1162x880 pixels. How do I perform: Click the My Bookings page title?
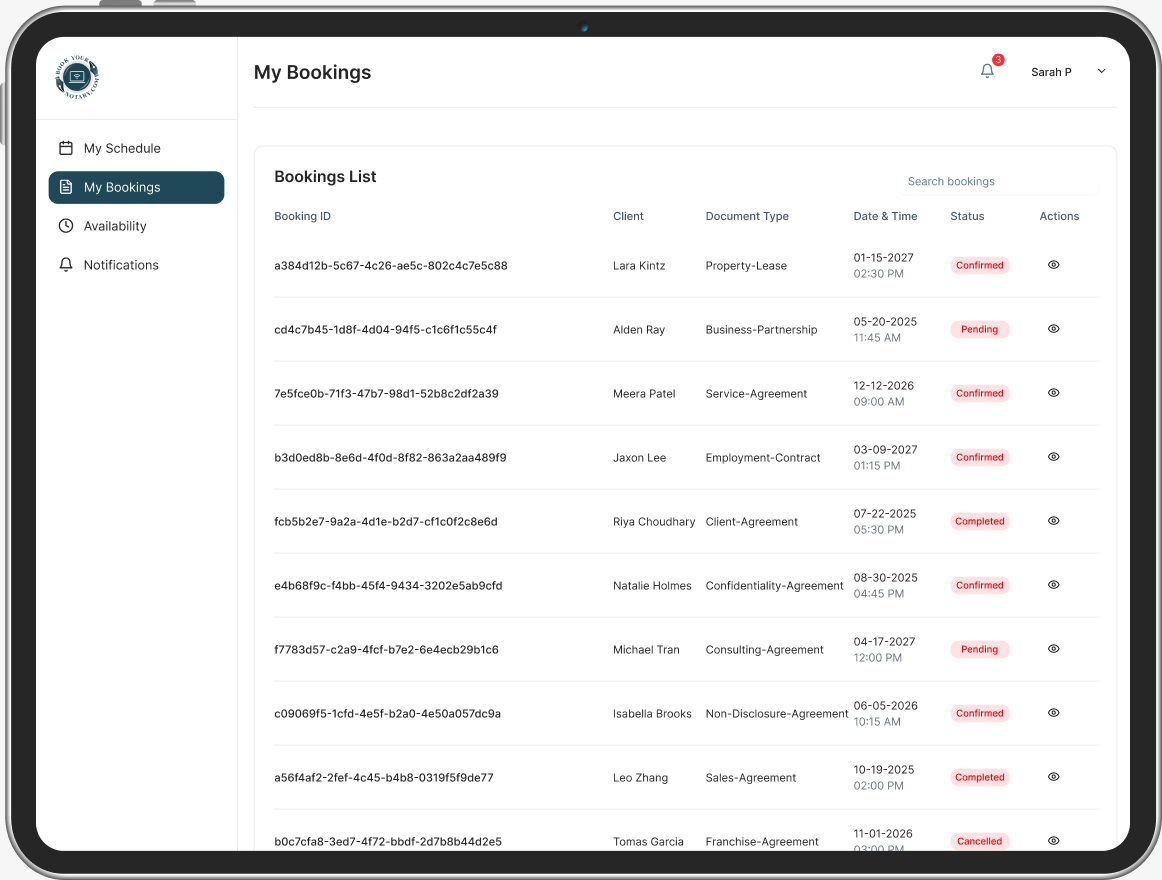[312, 73]
